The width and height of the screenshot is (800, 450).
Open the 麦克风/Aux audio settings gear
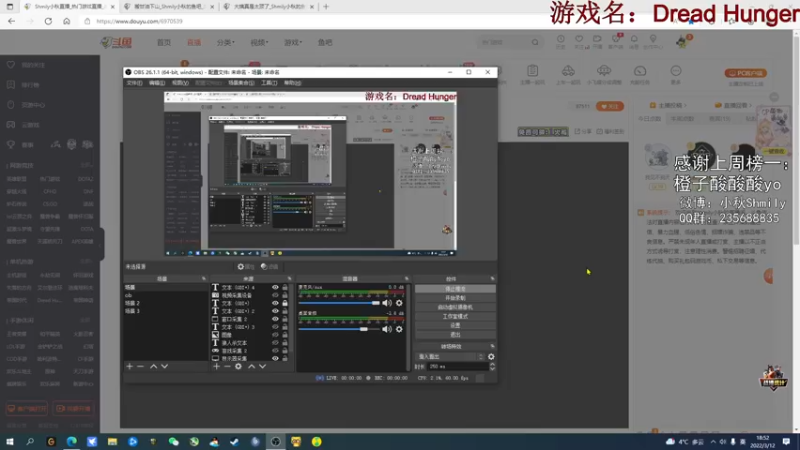coord(399,303)
